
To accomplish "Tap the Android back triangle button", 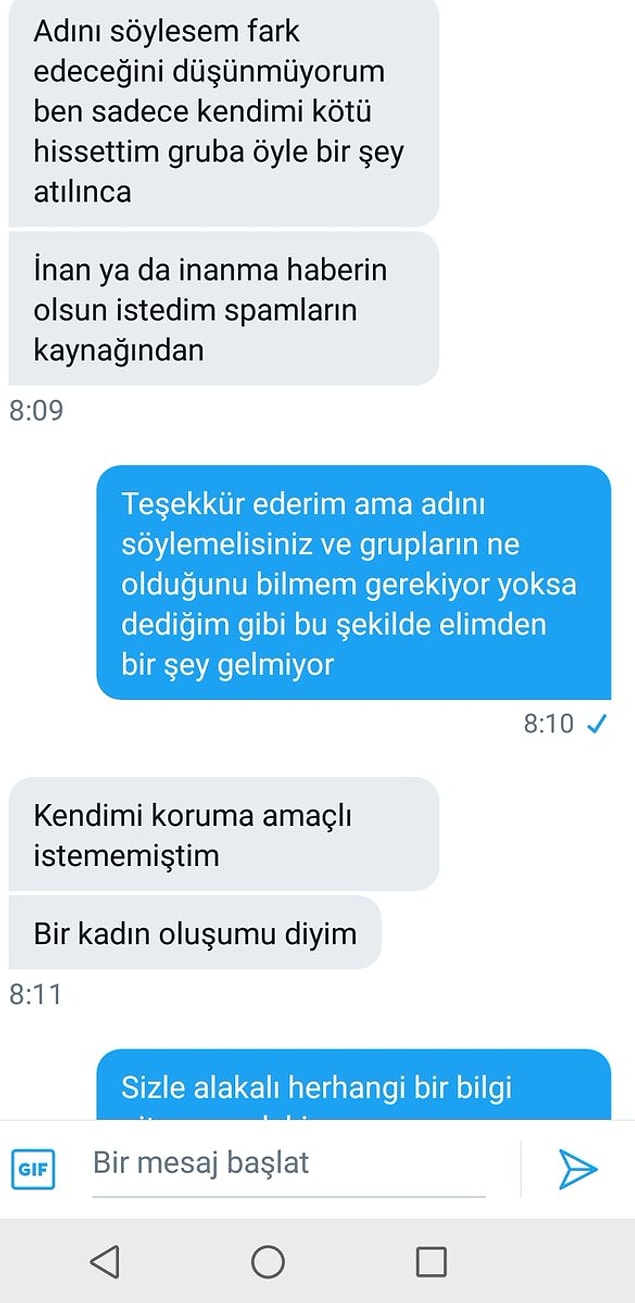I will click(x=105, y=1261).
